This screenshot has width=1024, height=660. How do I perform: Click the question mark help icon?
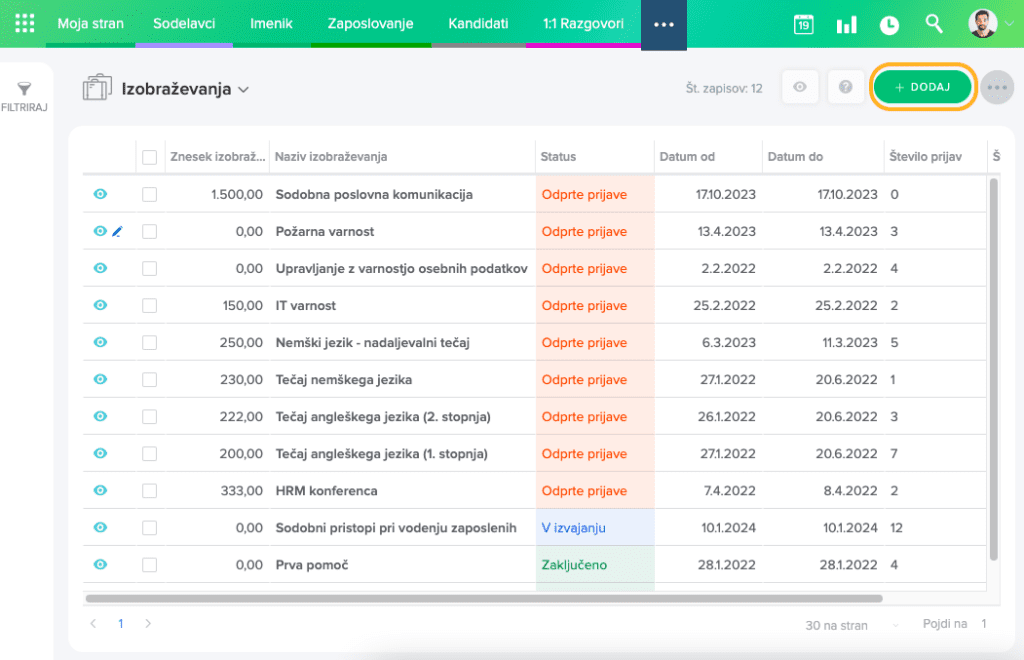(846, 88)
